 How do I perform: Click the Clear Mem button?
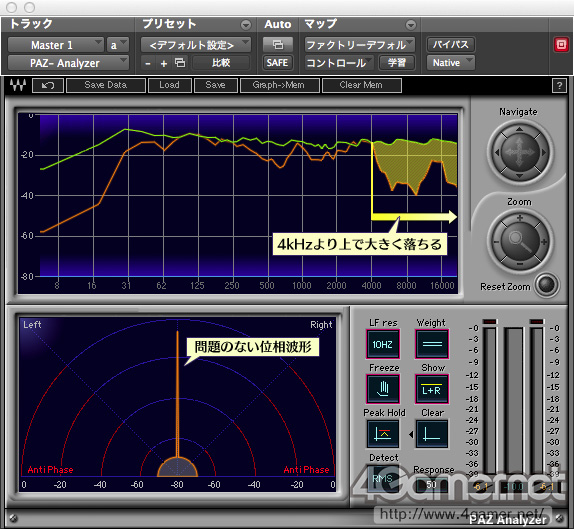[x=361, y=85]
